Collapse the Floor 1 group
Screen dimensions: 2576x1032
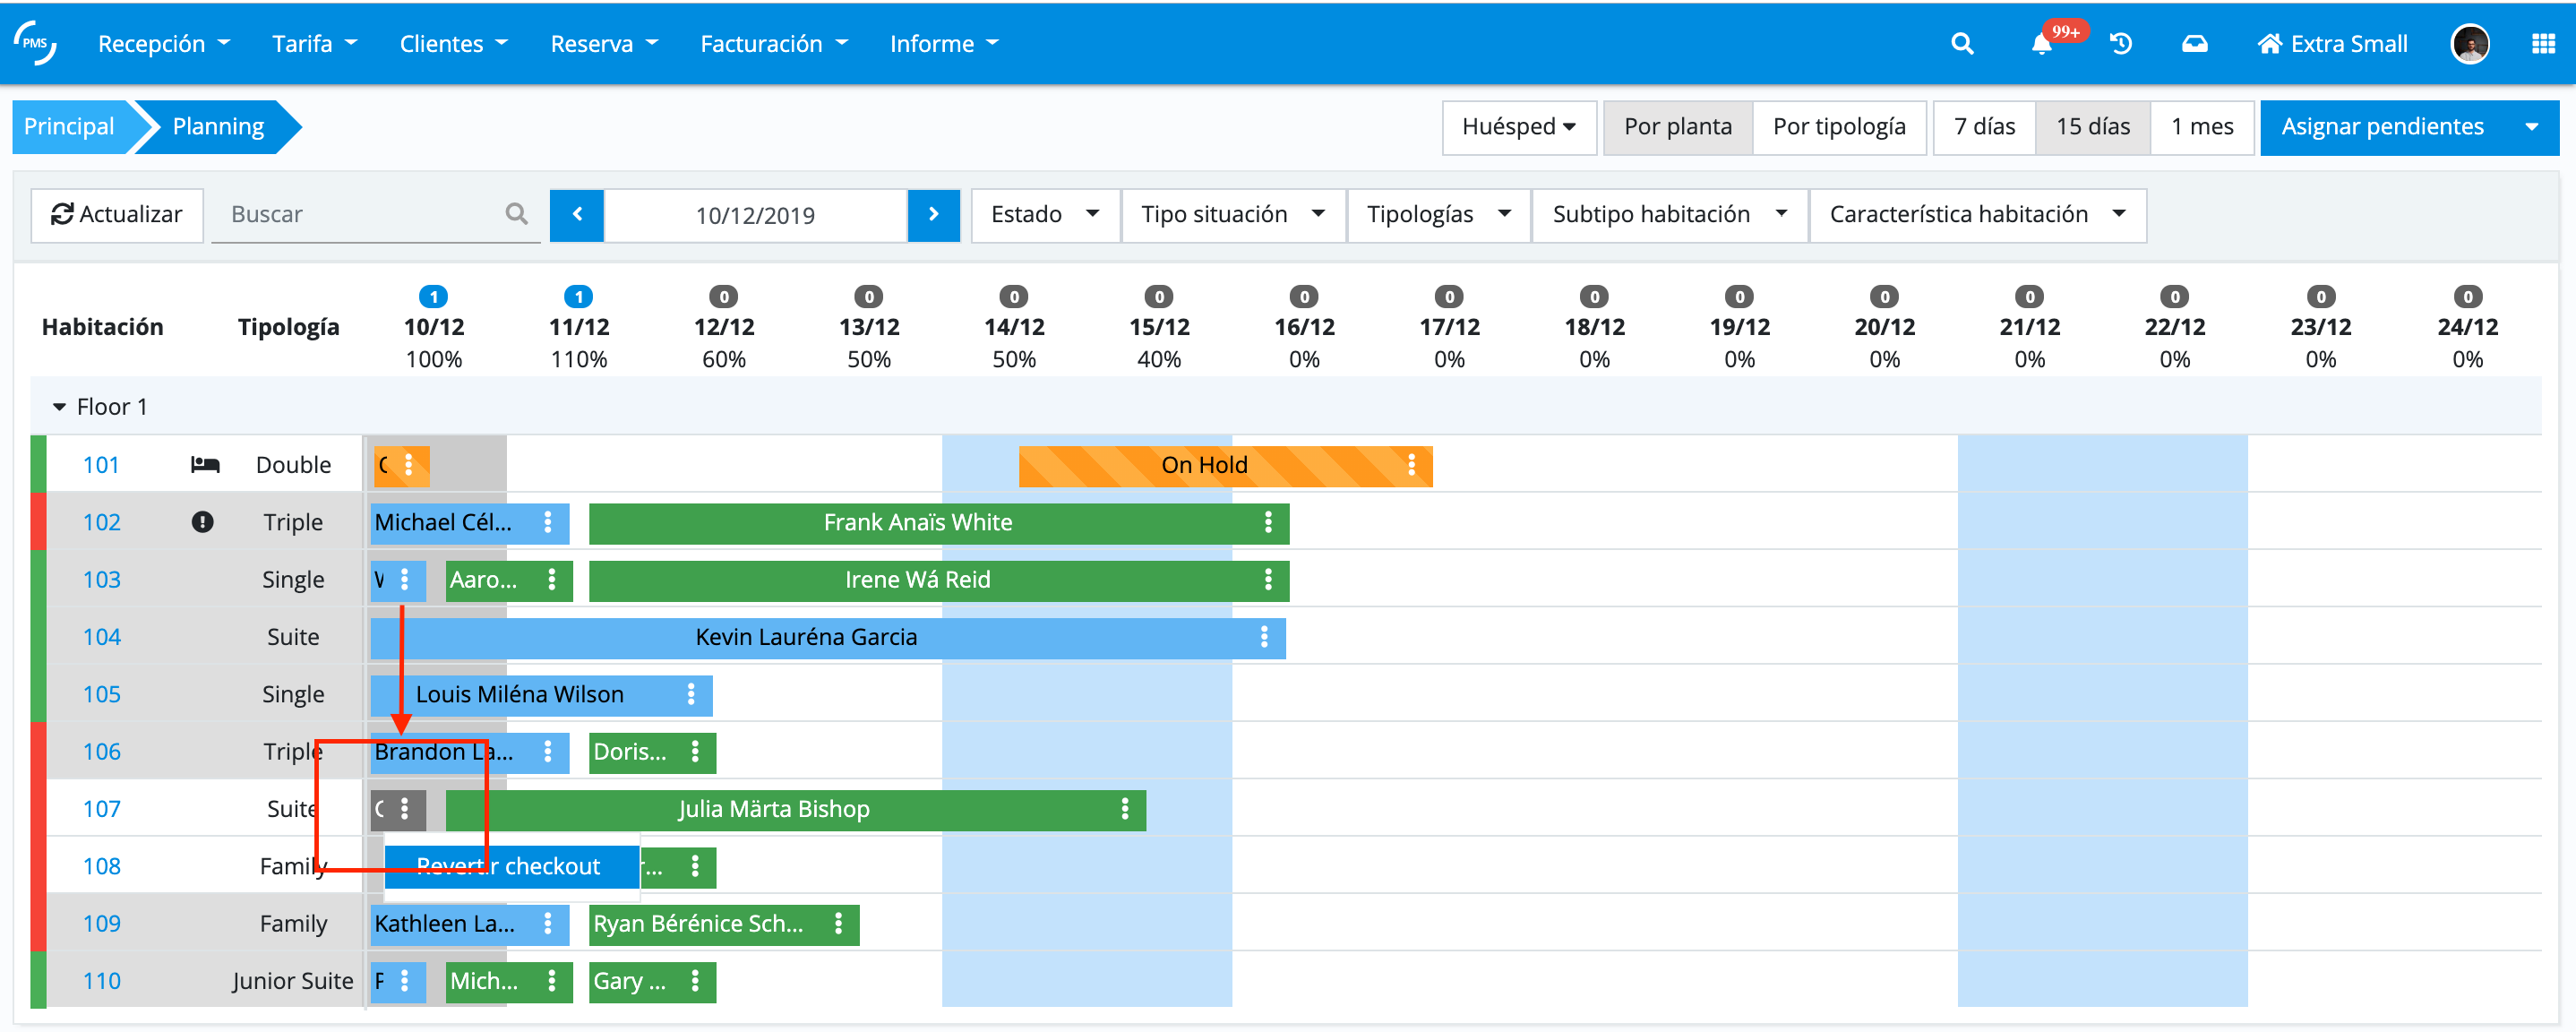(x=59, y=407)
